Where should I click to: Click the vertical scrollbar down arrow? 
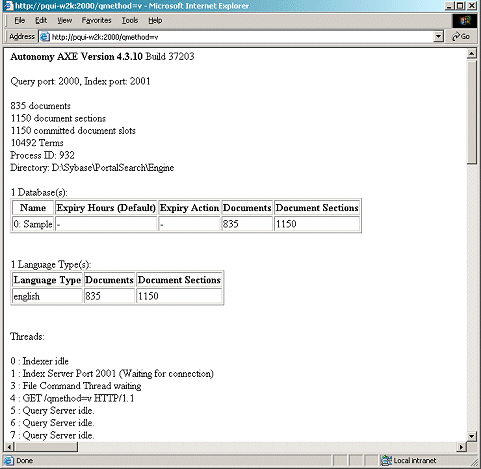[472, 436]
